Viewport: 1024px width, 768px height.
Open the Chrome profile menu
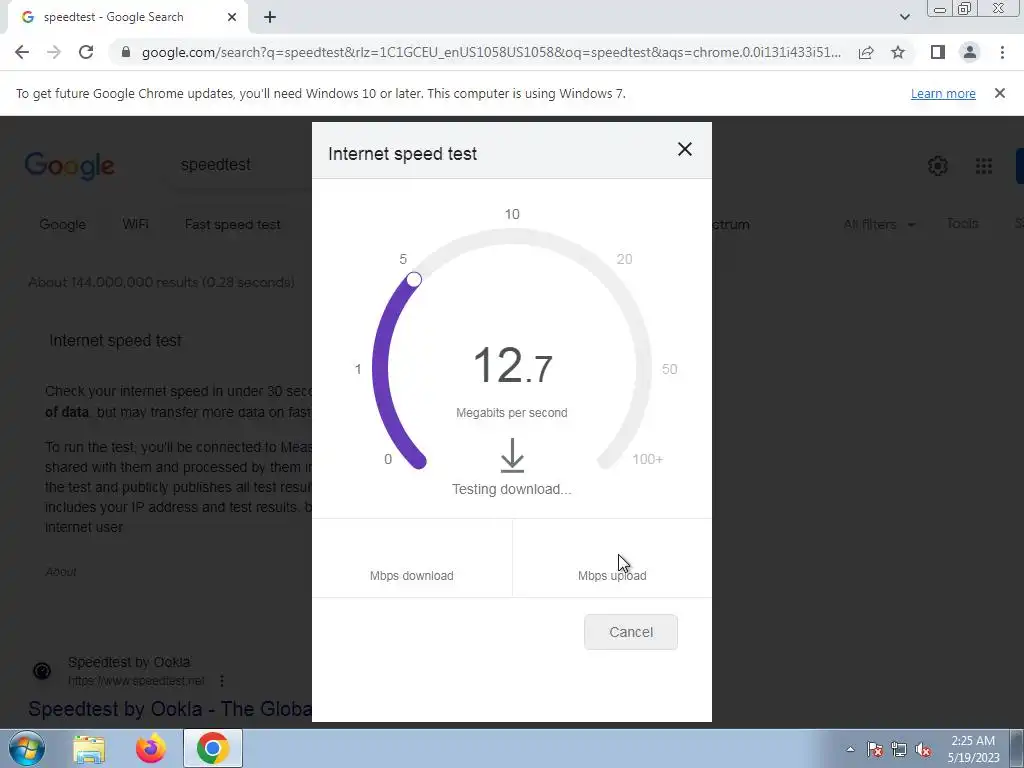pyautogui.click(x=970, y=52)
